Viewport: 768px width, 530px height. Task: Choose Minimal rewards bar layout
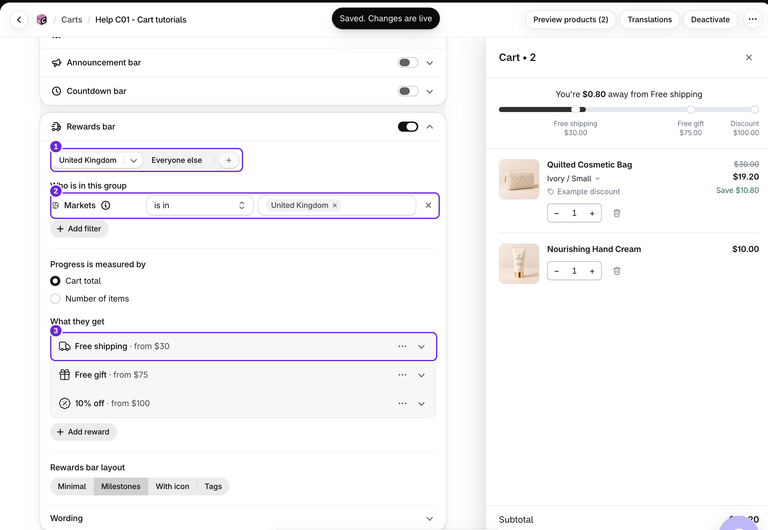(x=72, y=486)
